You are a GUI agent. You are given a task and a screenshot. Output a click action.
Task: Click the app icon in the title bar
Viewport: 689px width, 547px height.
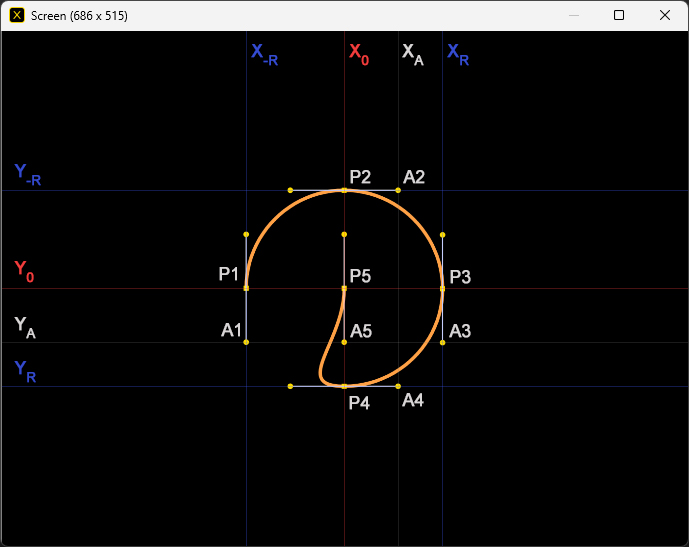pos(17,16)
